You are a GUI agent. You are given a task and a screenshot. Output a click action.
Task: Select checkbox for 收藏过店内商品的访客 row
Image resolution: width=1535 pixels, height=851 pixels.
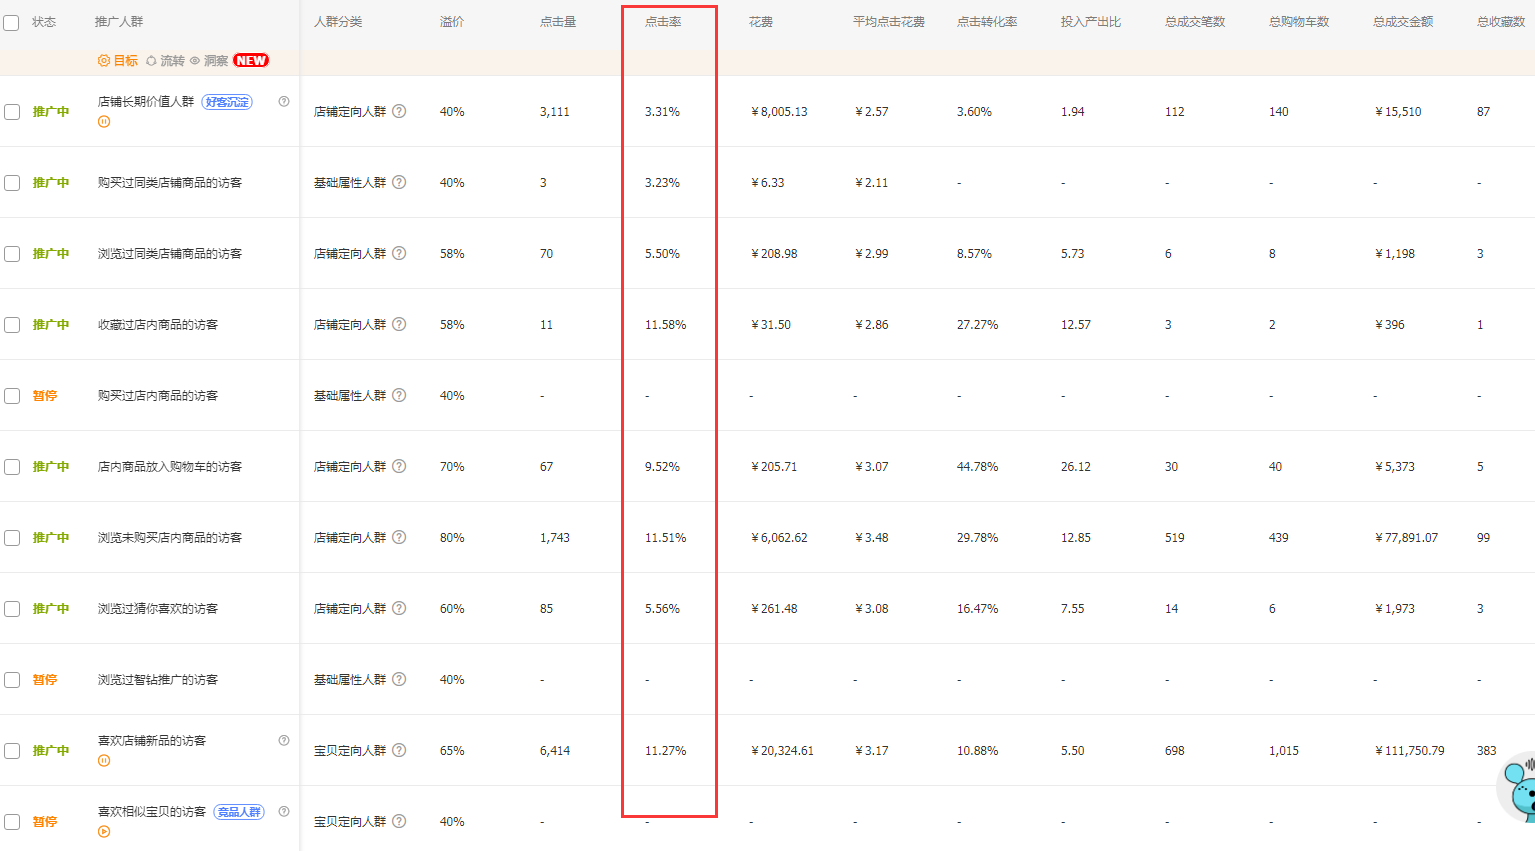pos(12,325)
